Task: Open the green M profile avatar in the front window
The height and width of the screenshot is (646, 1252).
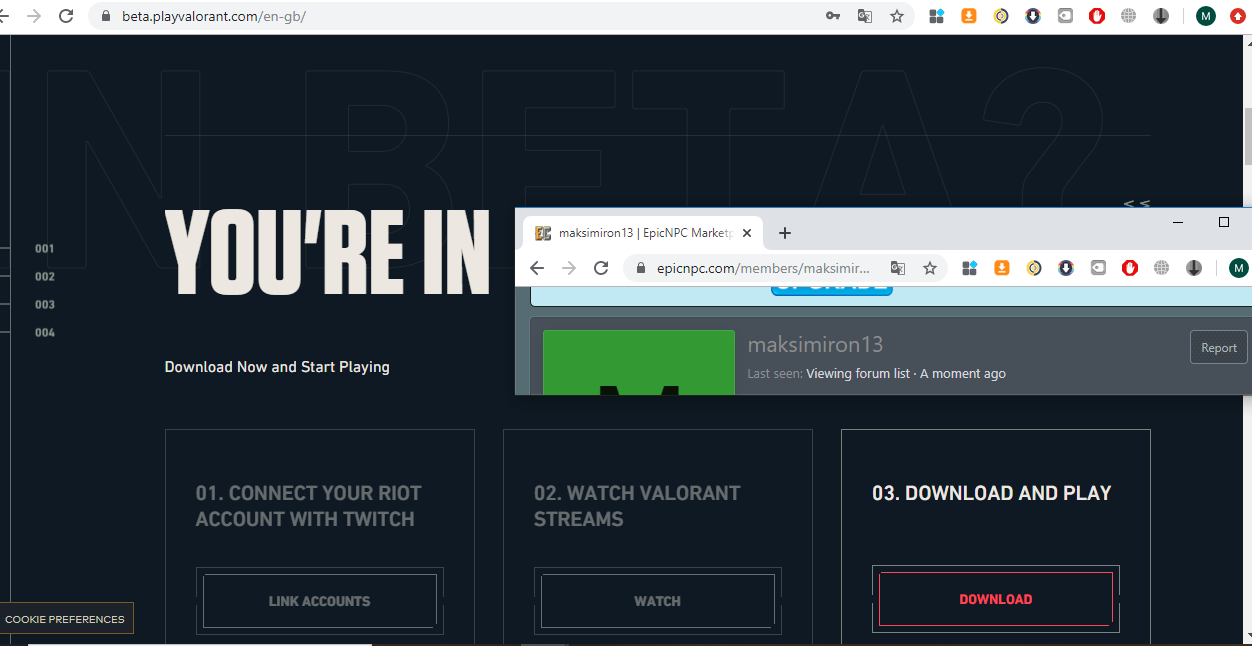Action: coord(1238,268)
